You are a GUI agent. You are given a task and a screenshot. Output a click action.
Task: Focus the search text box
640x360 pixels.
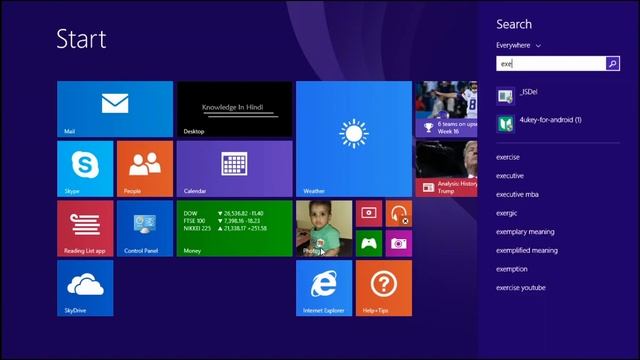(551, 64)
